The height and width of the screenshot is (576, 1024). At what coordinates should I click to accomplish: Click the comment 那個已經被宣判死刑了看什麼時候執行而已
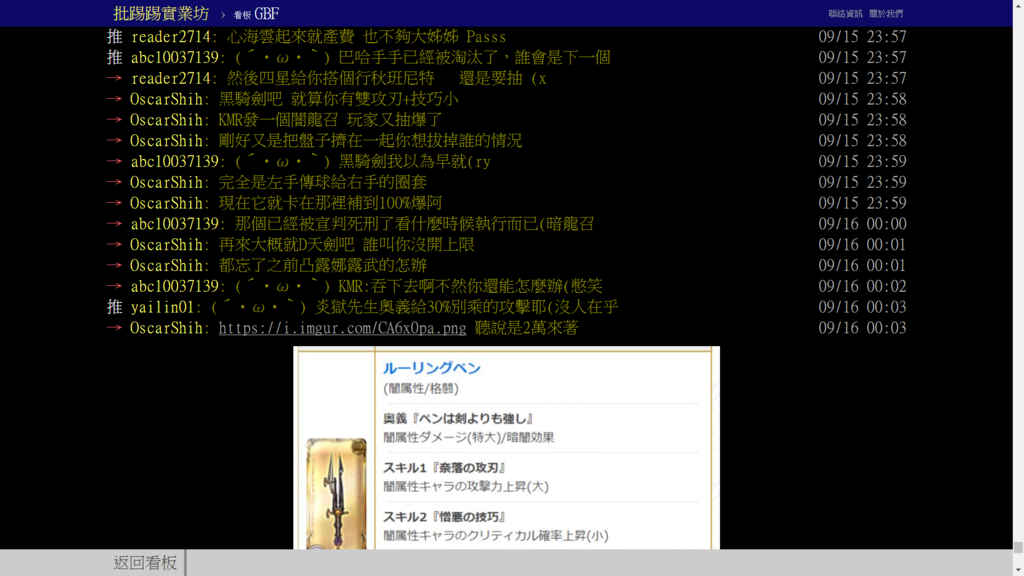coord(414,224)
